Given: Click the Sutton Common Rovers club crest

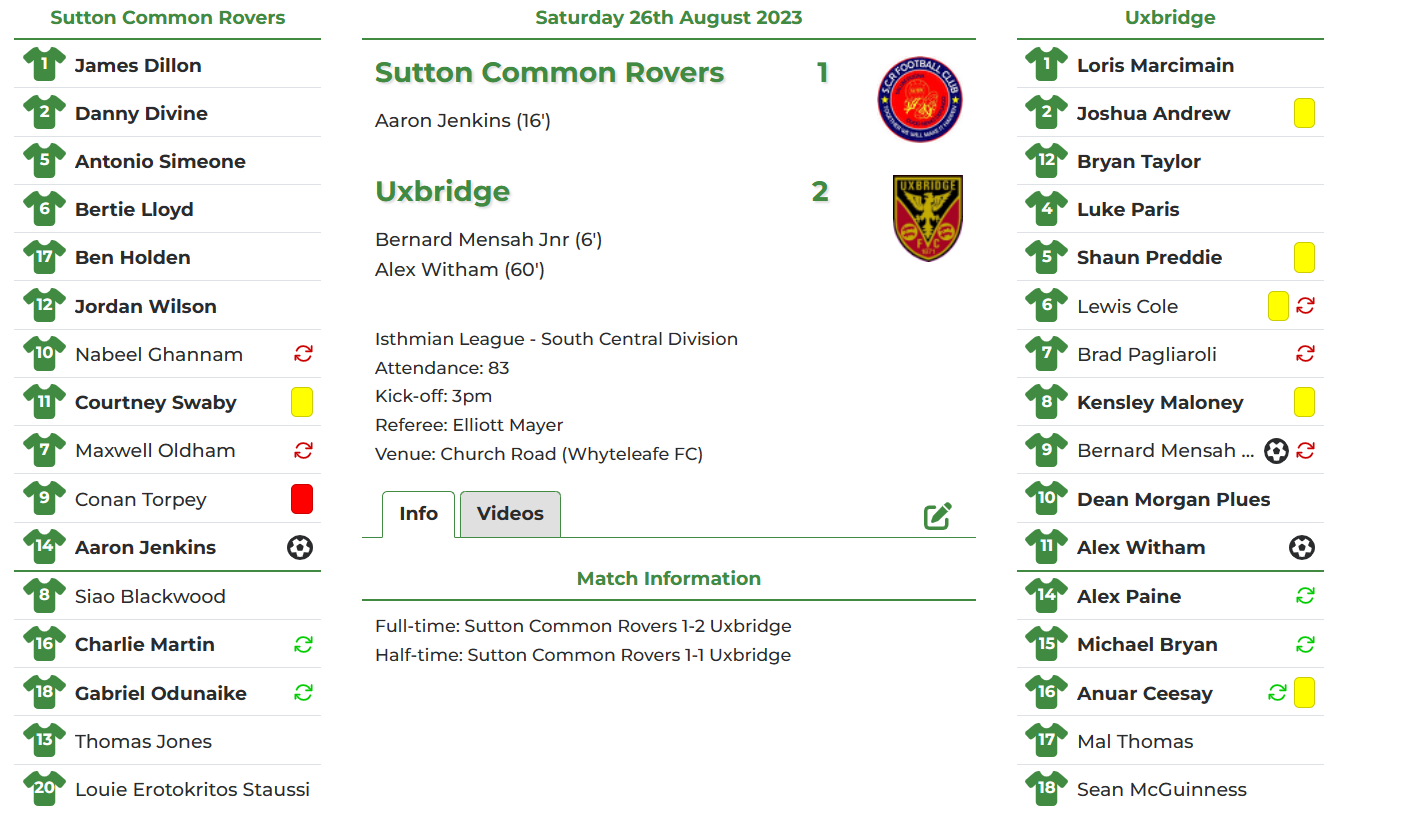Looking at the screenshot, I should (919, 98).
